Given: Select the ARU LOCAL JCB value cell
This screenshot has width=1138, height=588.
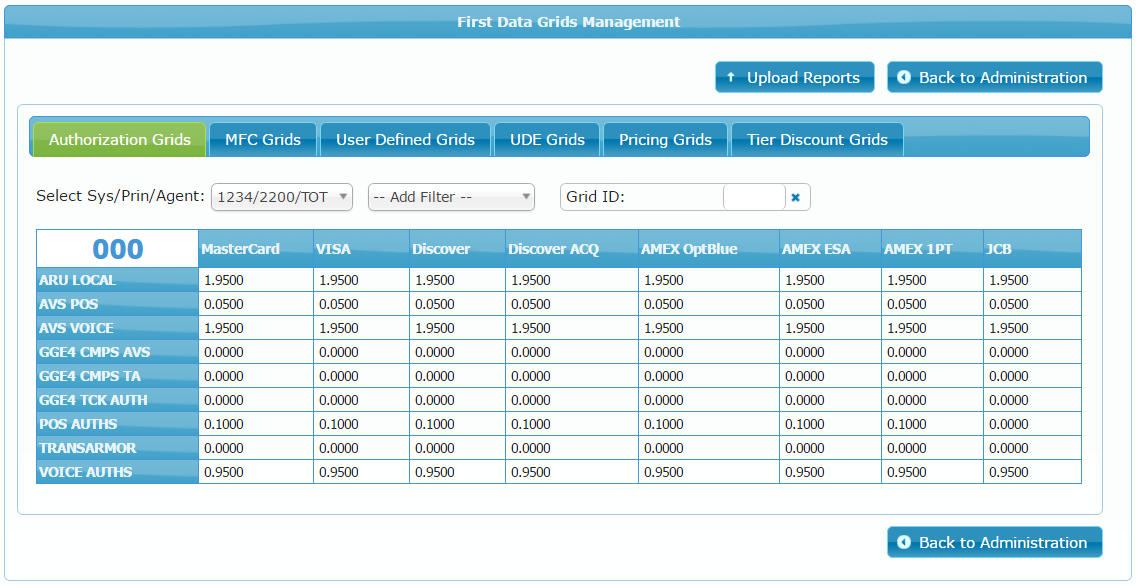Looking at the screenshot, I should click(1033, 280).
